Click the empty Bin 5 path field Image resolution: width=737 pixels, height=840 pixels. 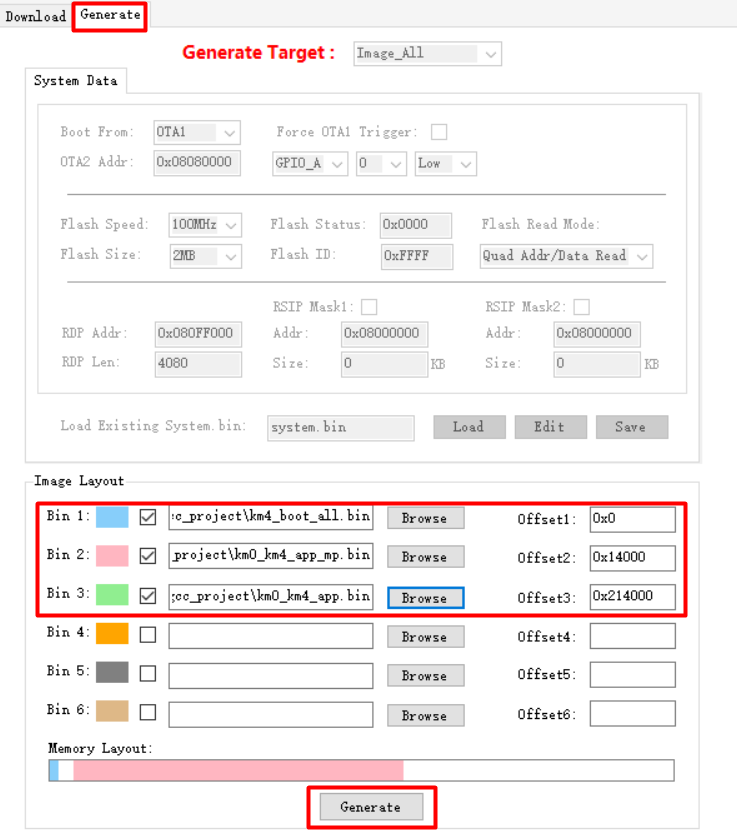coord(270,676)
